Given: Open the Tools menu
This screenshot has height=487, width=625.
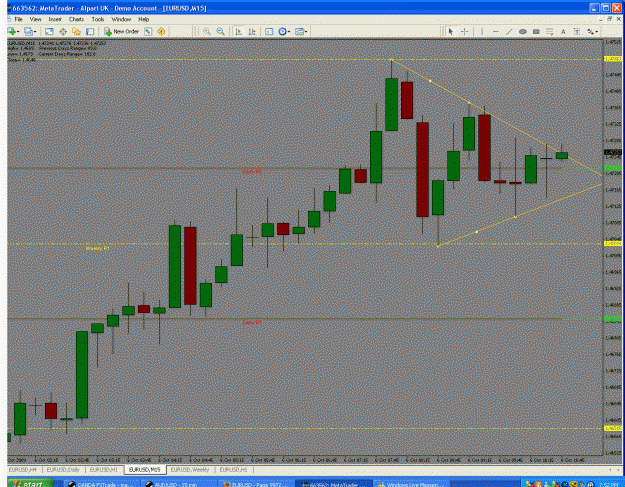Looking at the screenshot, I should [98, 19].
